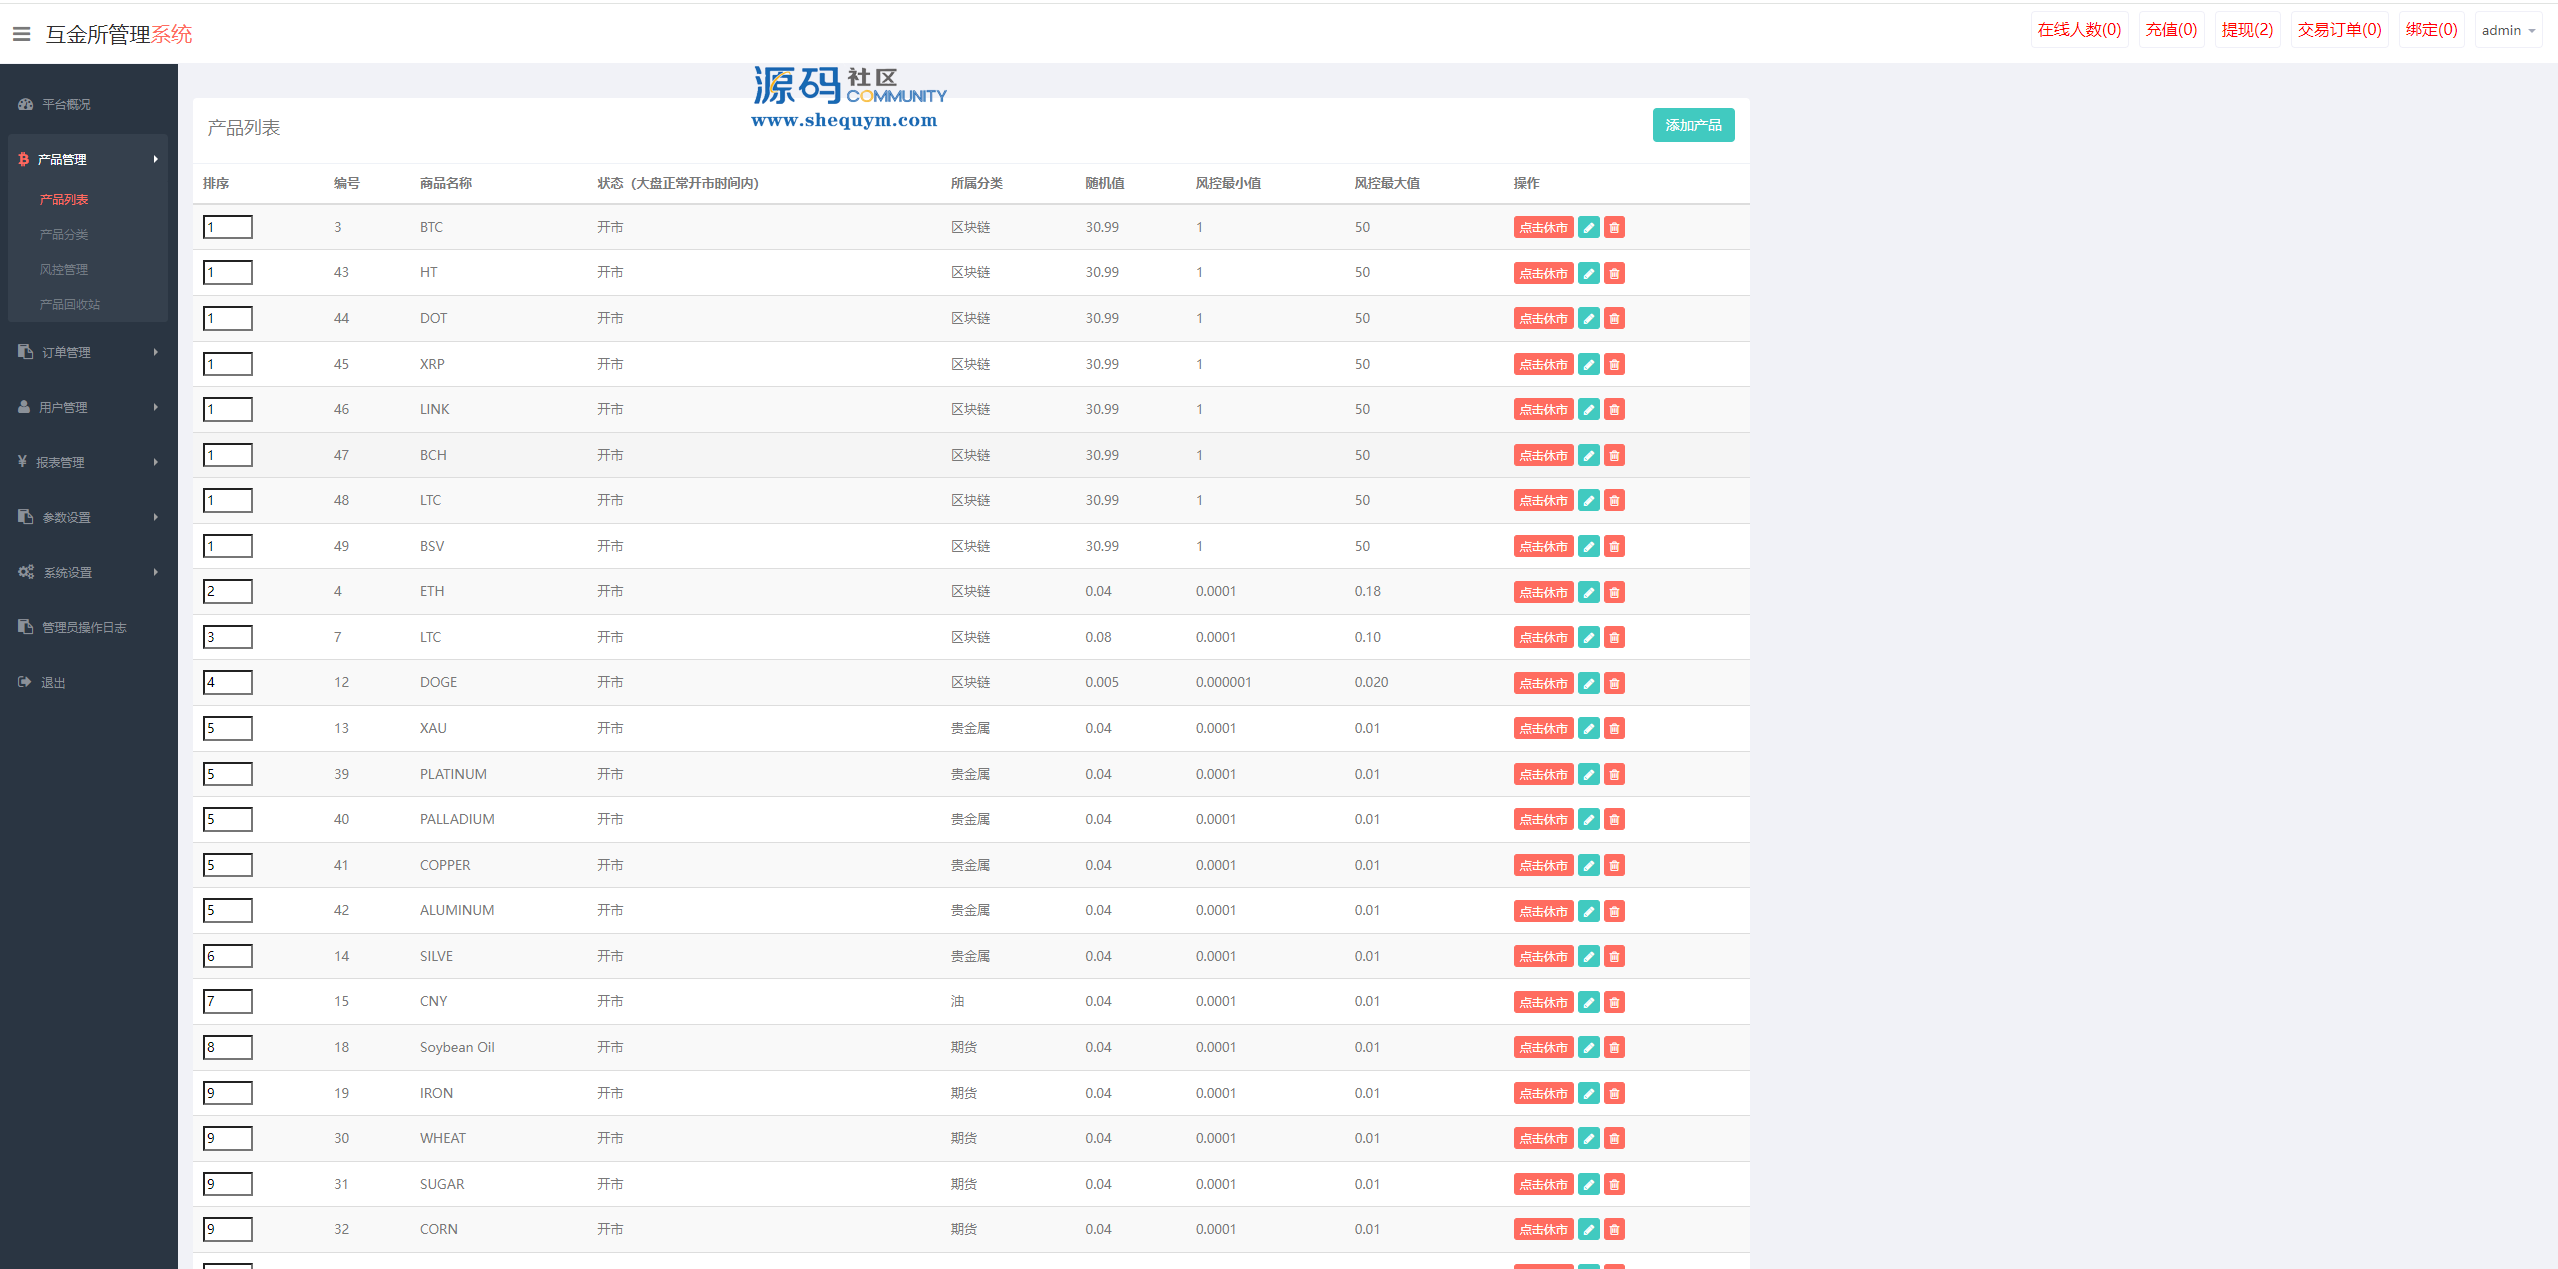Open 管理员操作日志 in sidebar
Viewport: 2558px width, 1269px height.
(x=84, y=627)
